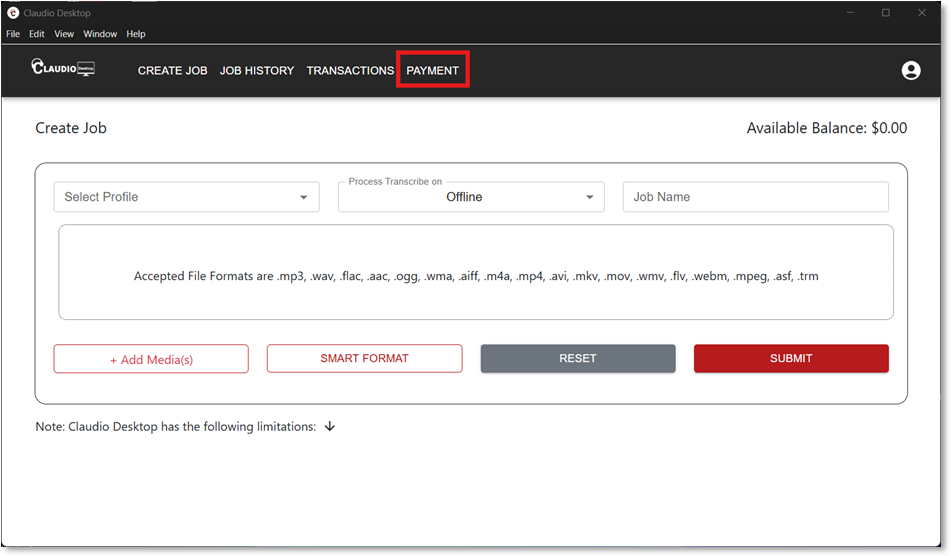This screenshot has height=556, width=951.
Task: Maximize the Claudio Desktop window
Action: (885, 13)
